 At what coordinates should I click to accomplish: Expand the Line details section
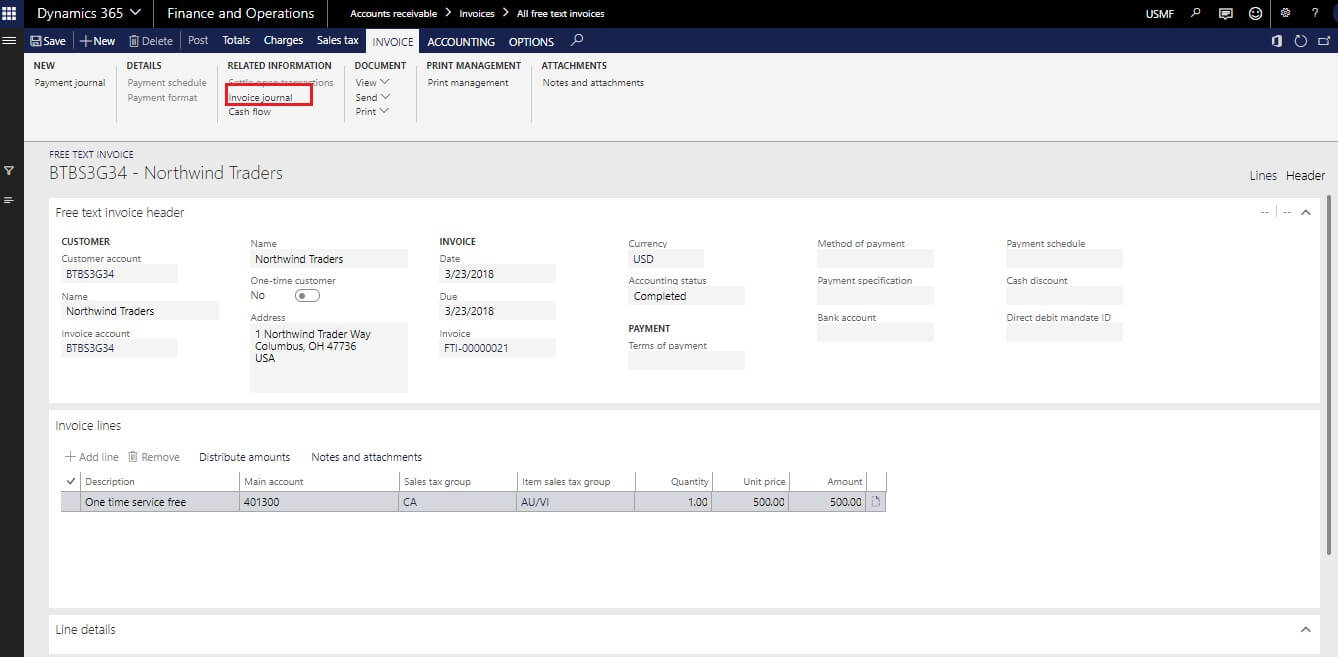click(x=1305, y=630)
